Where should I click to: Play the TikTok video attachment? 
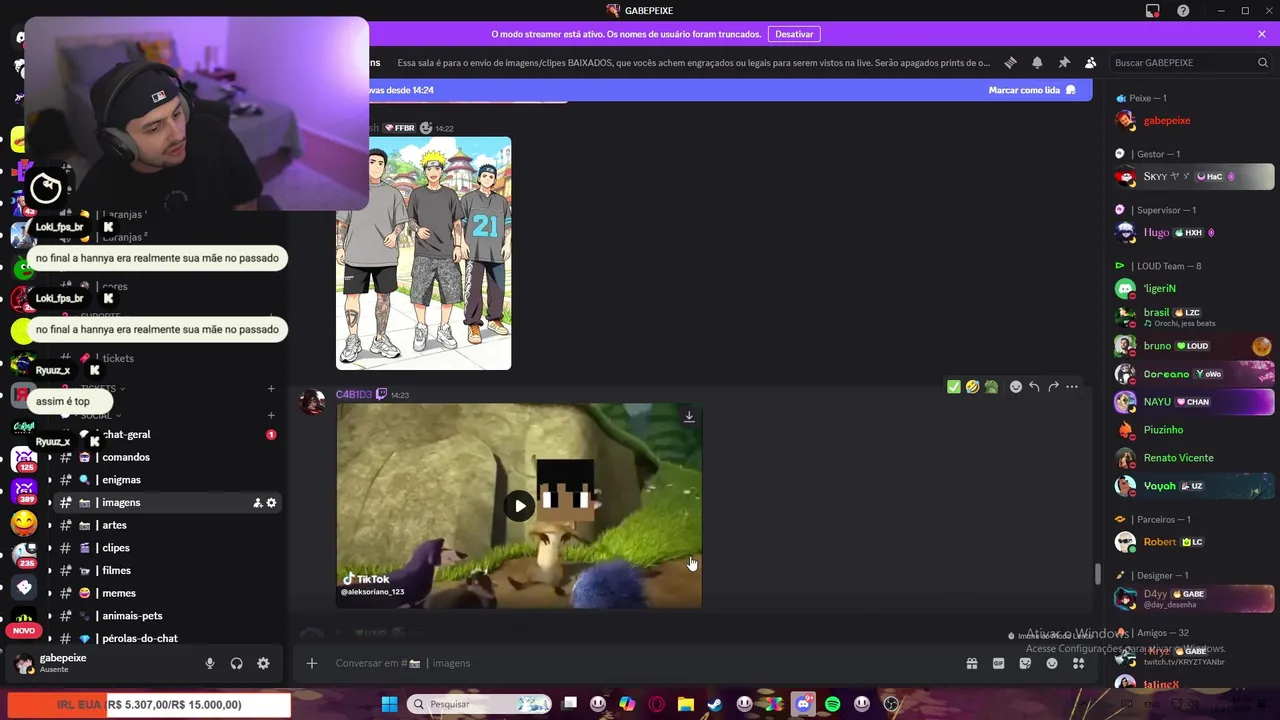coord(519,506)
